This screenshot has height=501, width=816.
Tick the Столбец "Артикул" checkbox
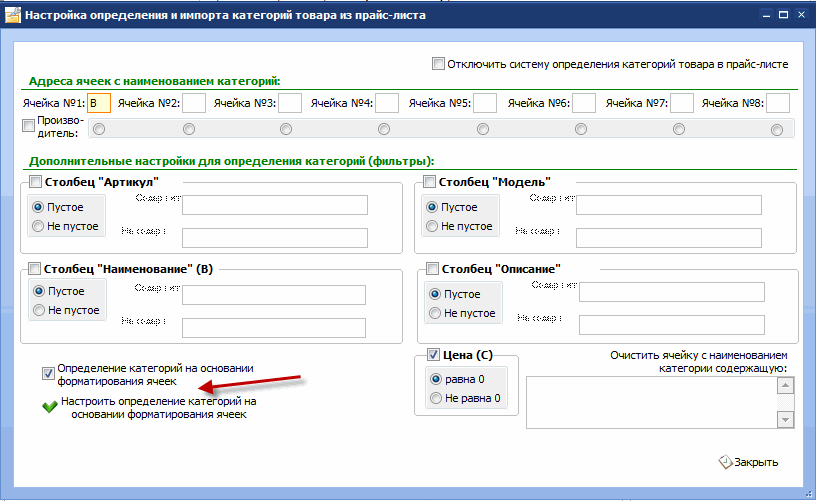(35, 182)
